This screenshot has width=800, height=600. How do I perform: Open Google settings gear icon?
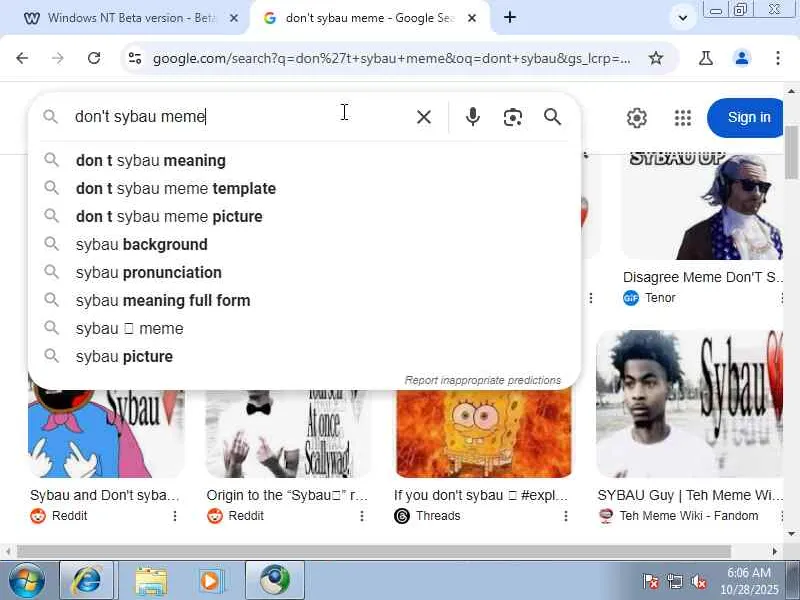637,118
